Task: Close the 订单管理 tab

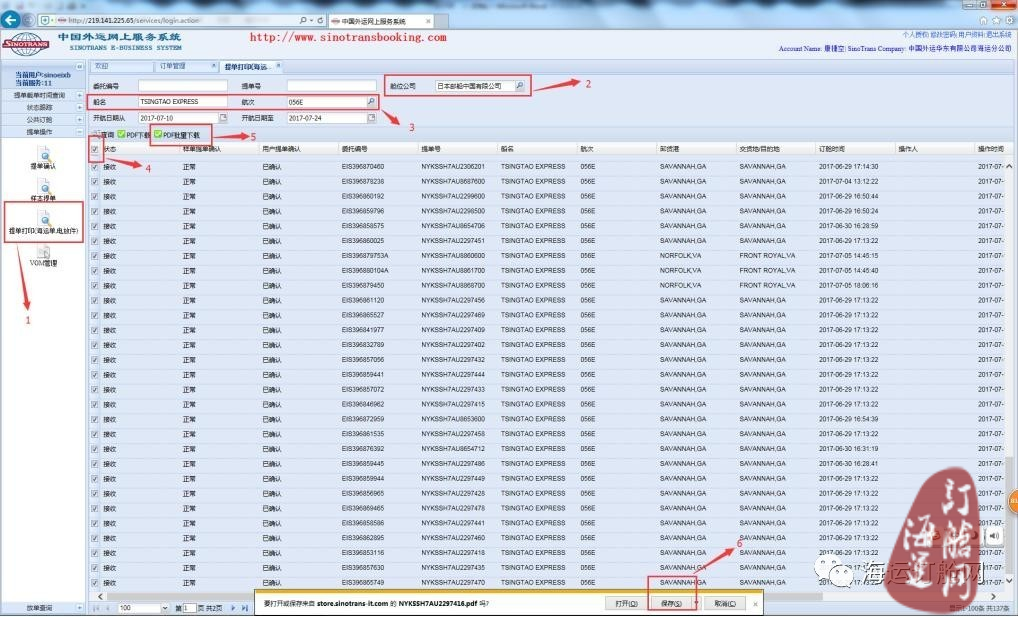Action: point(214,66)
